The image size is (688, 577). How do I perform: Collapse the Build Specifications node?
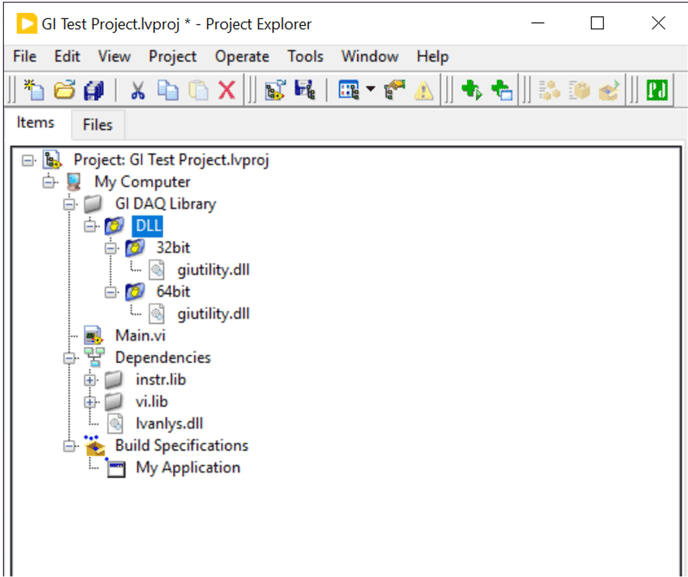tap(69, 446)
